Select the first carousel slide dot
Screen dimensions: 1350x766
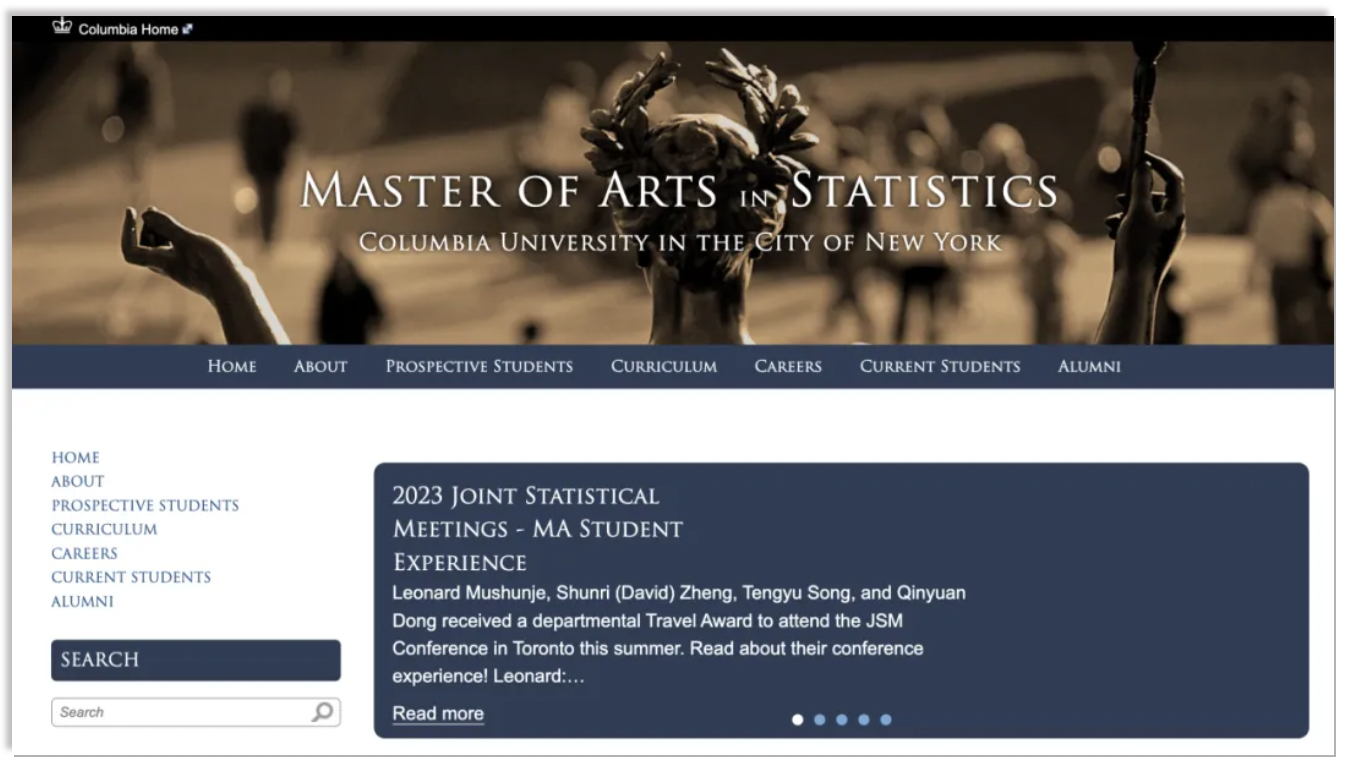tap(797, 719)
